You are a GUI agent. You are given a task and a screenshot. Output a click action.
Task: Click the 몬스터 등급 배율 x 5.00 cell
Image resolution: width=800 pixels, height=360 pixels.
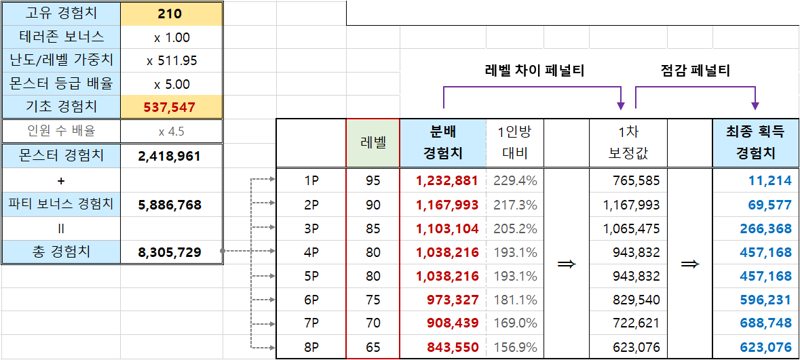[172, 84]
